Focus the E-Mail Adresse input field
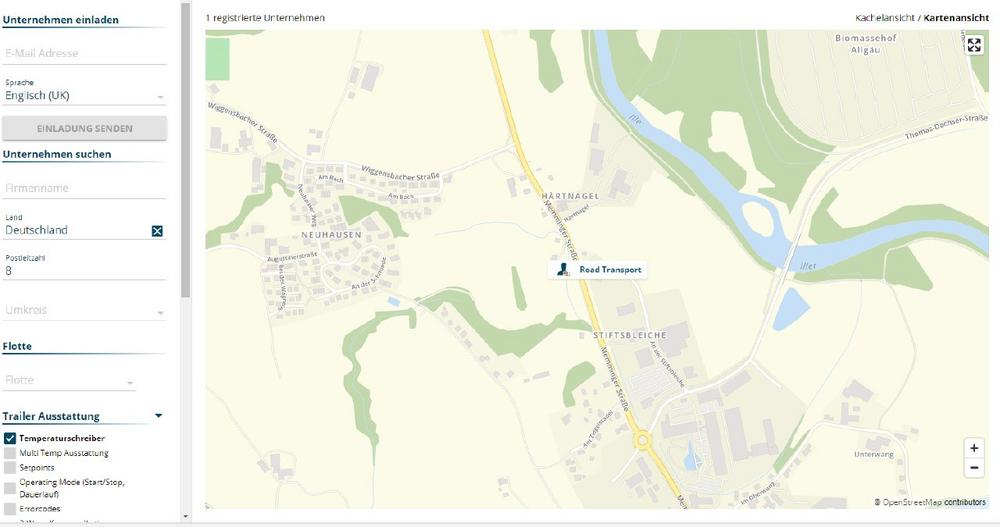1000x527 pixels. [x=84, y=54]
